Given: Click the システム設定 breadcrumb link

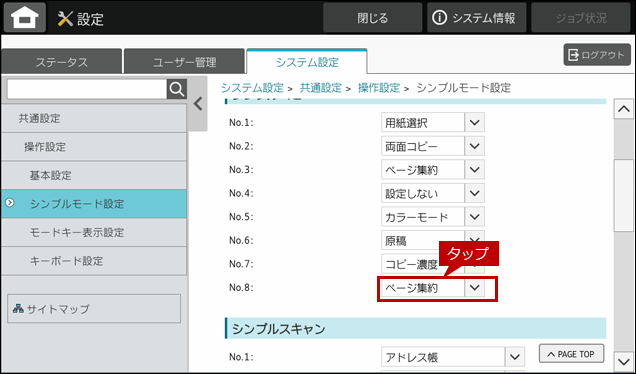Looking at the screenshot, I should pos(252,88).
